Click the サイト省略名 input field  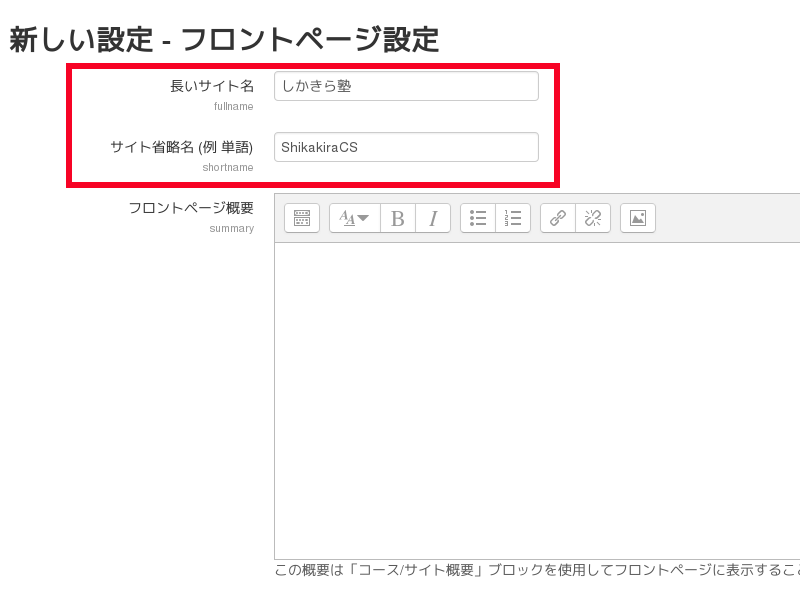tap(406, 147)
